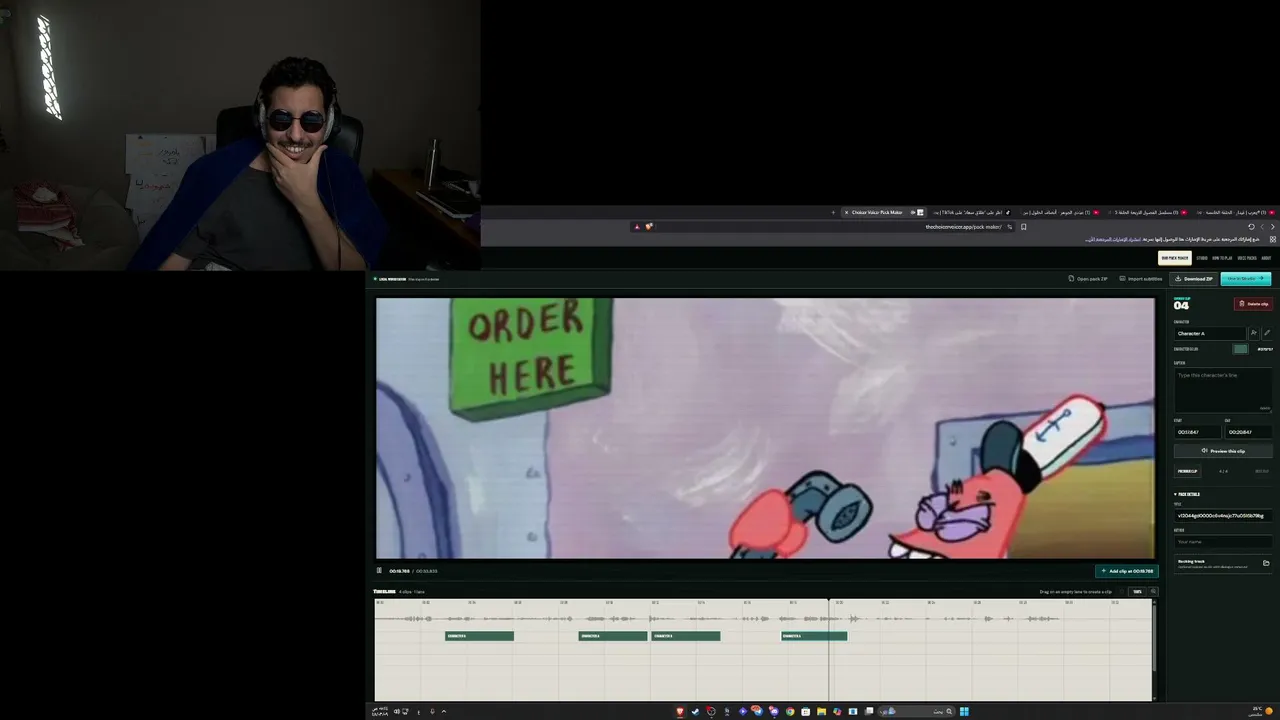Open the Character A dropdown
The height and width of the screenshot is (720, 1280).
point(1210,333)
